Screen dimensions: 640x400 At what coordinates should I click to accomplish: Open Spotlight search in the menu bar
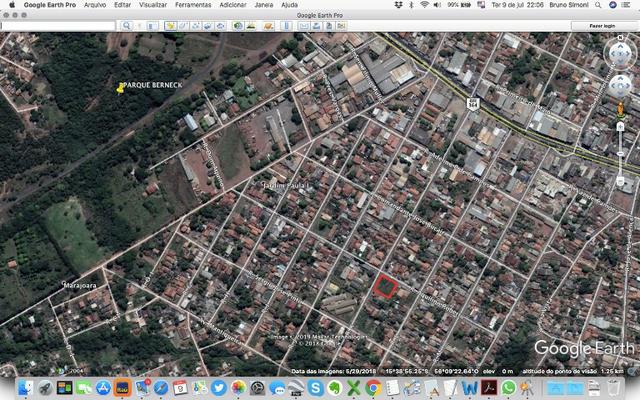pos(598,5)
